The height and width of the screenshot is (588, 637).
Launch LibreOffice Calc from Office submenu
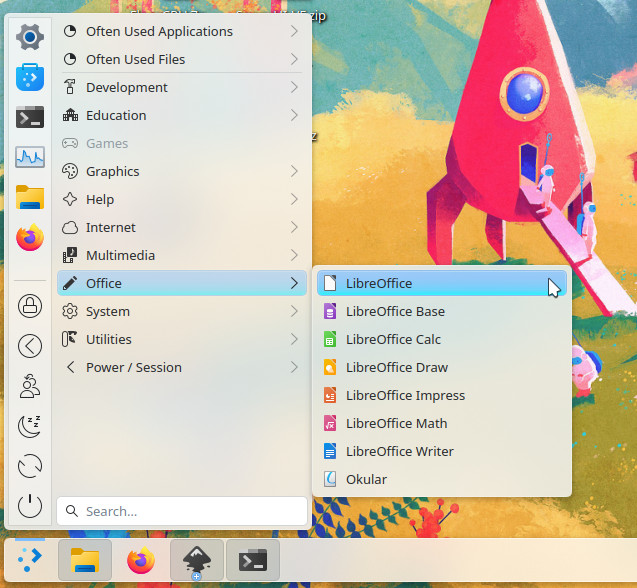coord(393,339)
